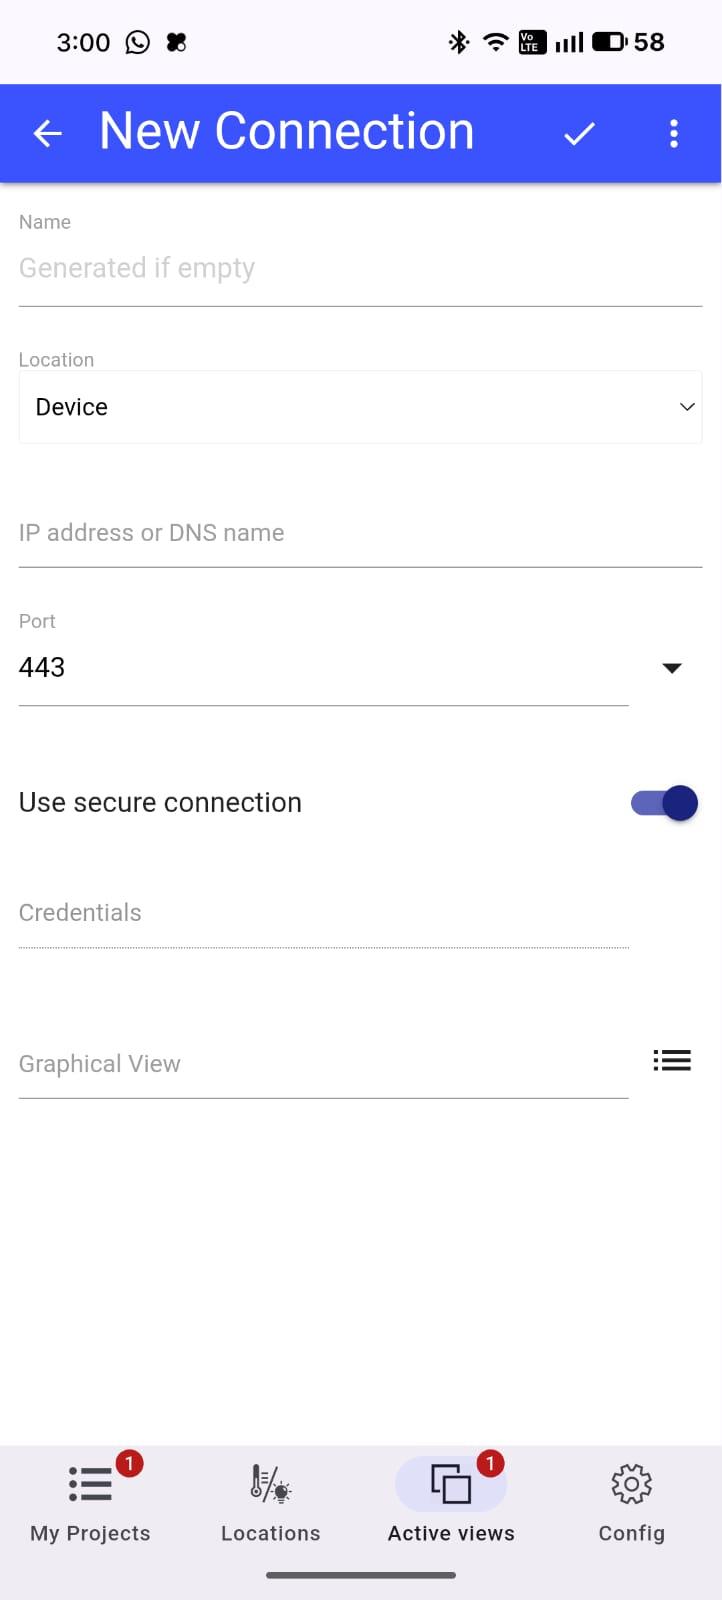Disable the Use secure connection switch

664,803
